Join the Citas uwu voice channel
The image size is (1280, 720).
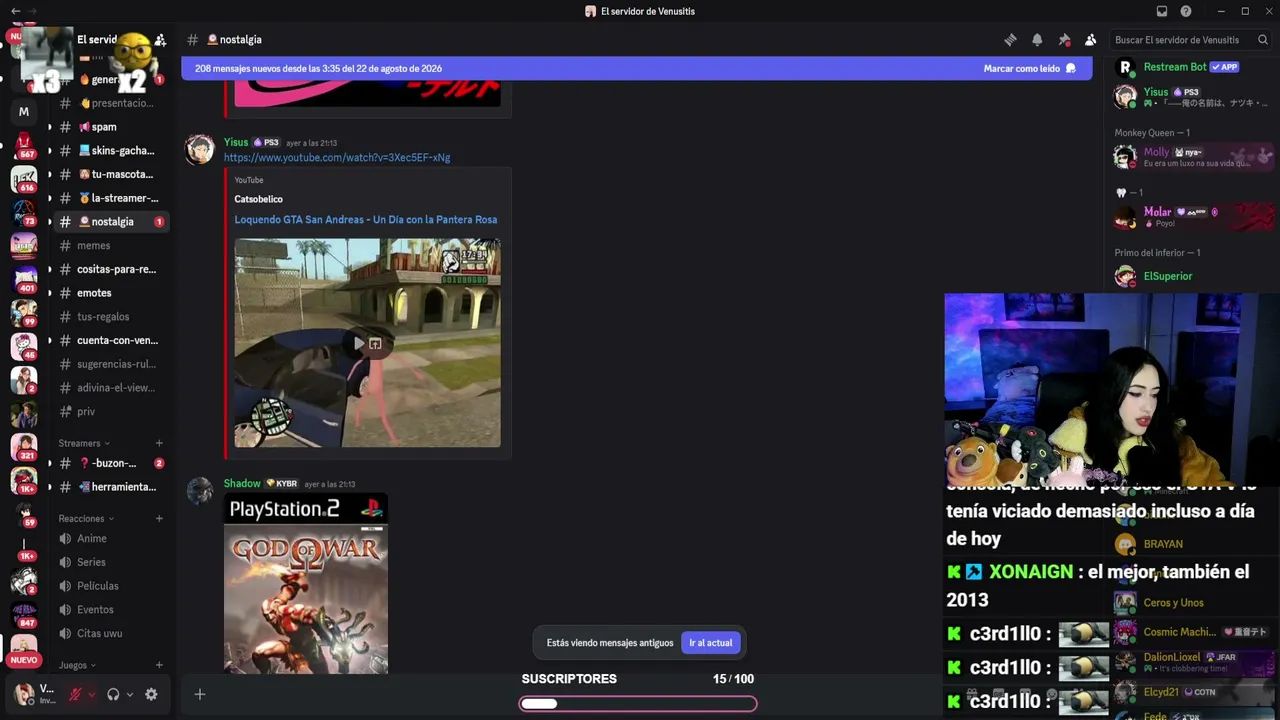[109, 633]
